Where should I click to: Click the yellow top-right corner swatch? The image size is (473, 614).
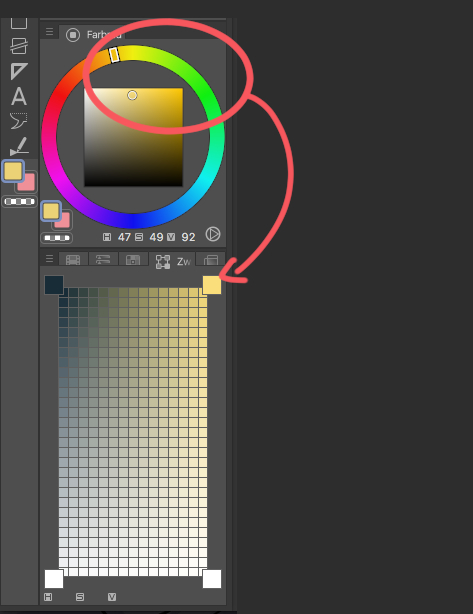point(212,285)
